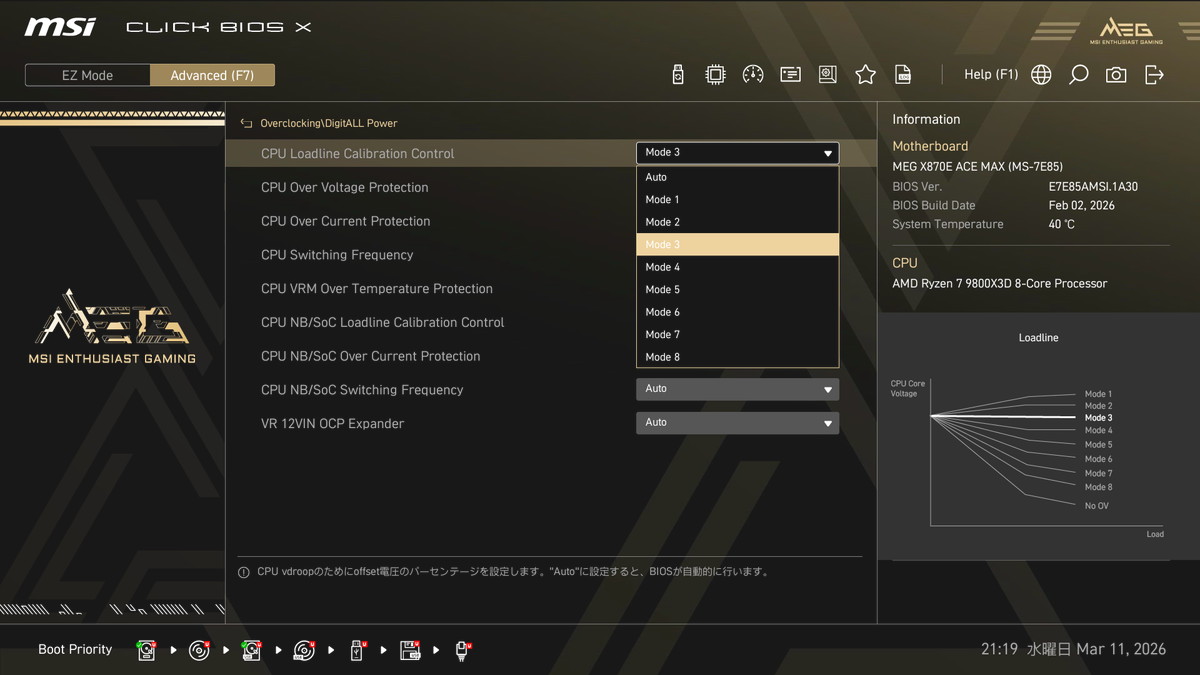Screen dimensions: 1200x675
Task: Click the exit icon at top right
Action: coord(1154,75)
